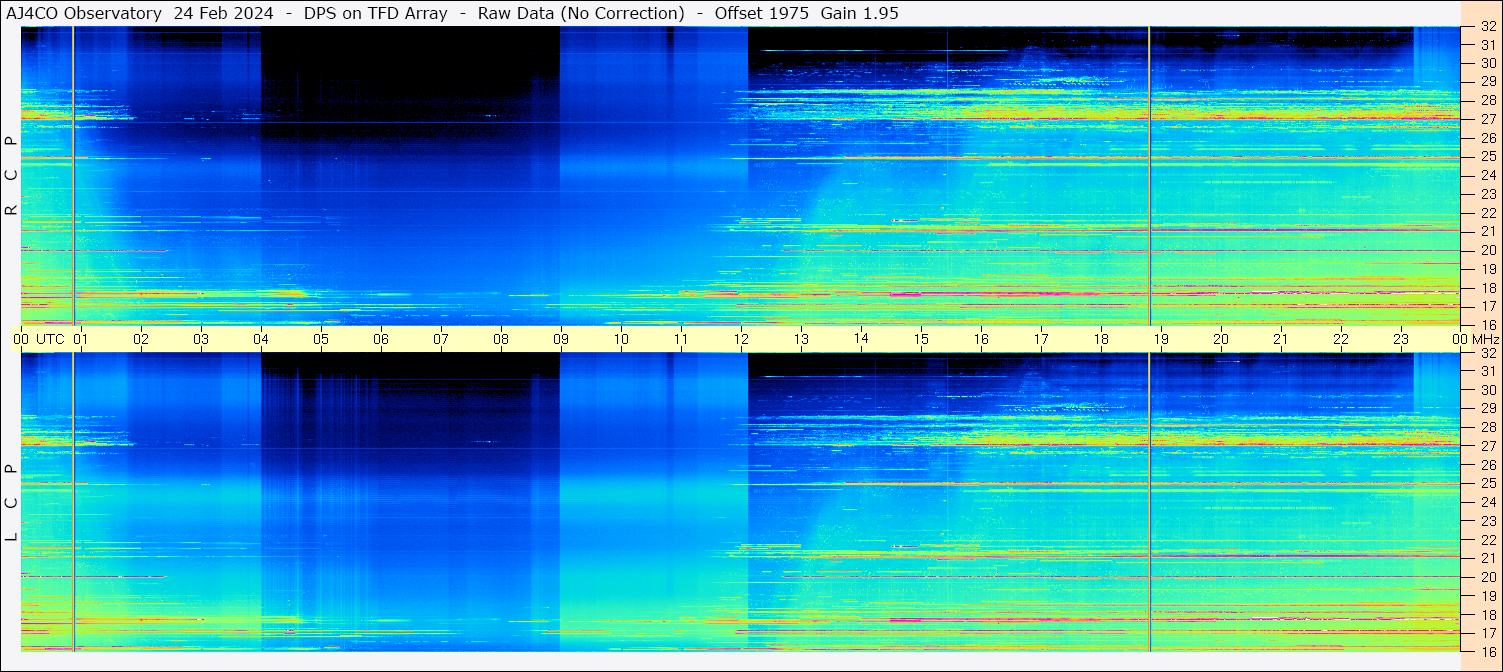Screen dimensions: 1503x672
Task: Click the 29 MHz tick label of LCP panel
Action: [1488, 409]
